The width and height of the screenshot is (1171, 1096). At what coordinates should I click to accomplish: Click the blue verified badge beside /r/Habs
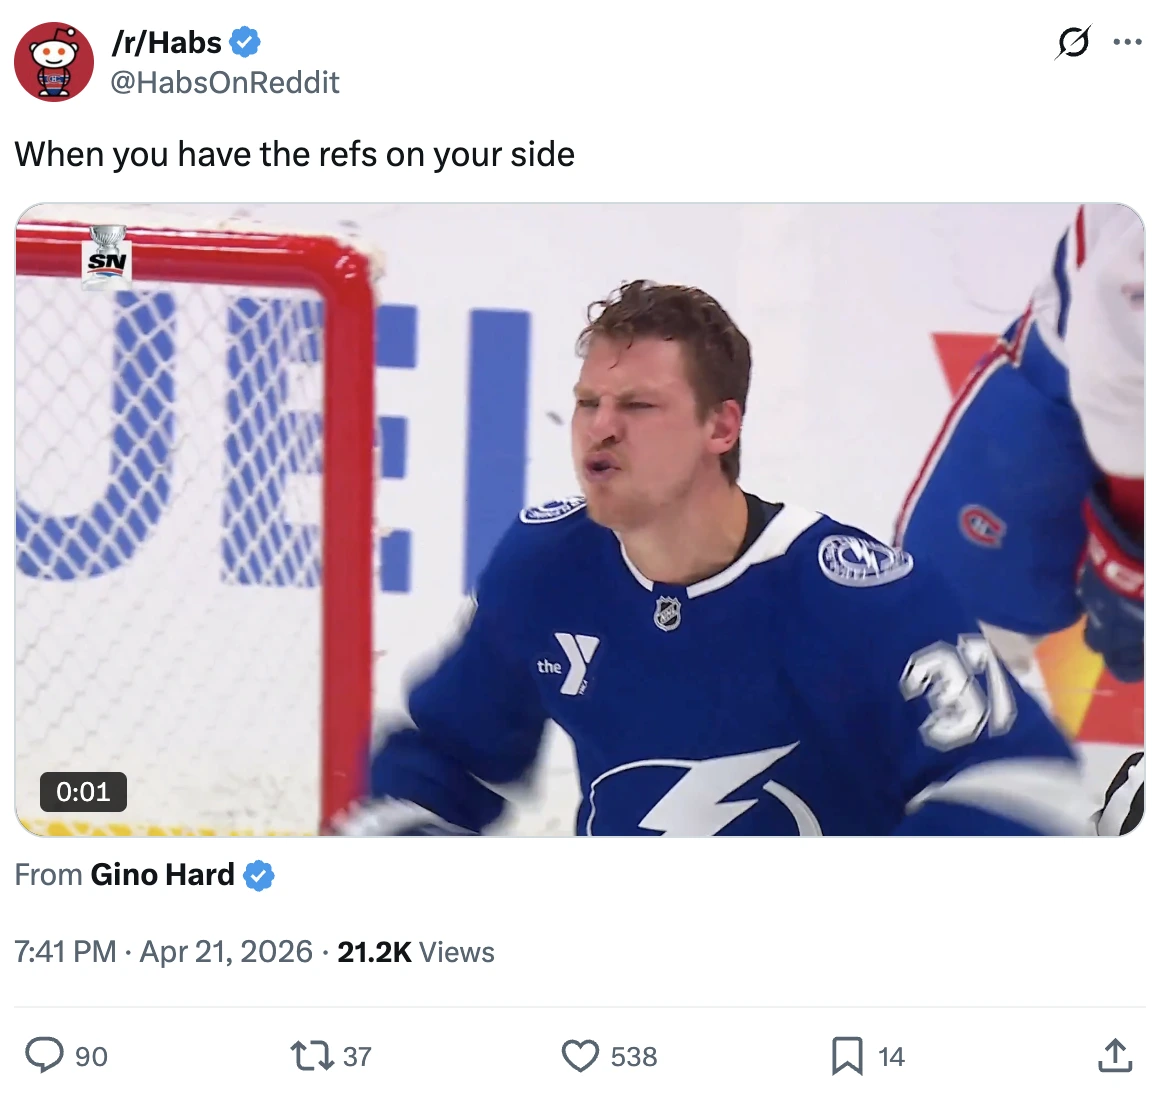(245, 42)
